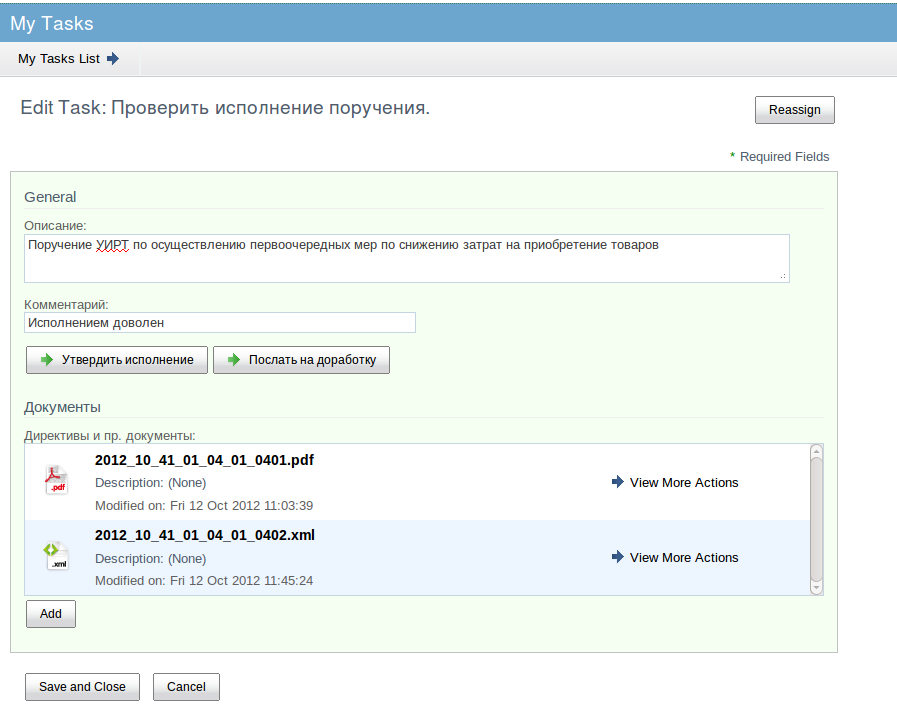Click green arrow on Послать на доработку button
Viewport: 897px width, 719px height.
tap(233, 360)
